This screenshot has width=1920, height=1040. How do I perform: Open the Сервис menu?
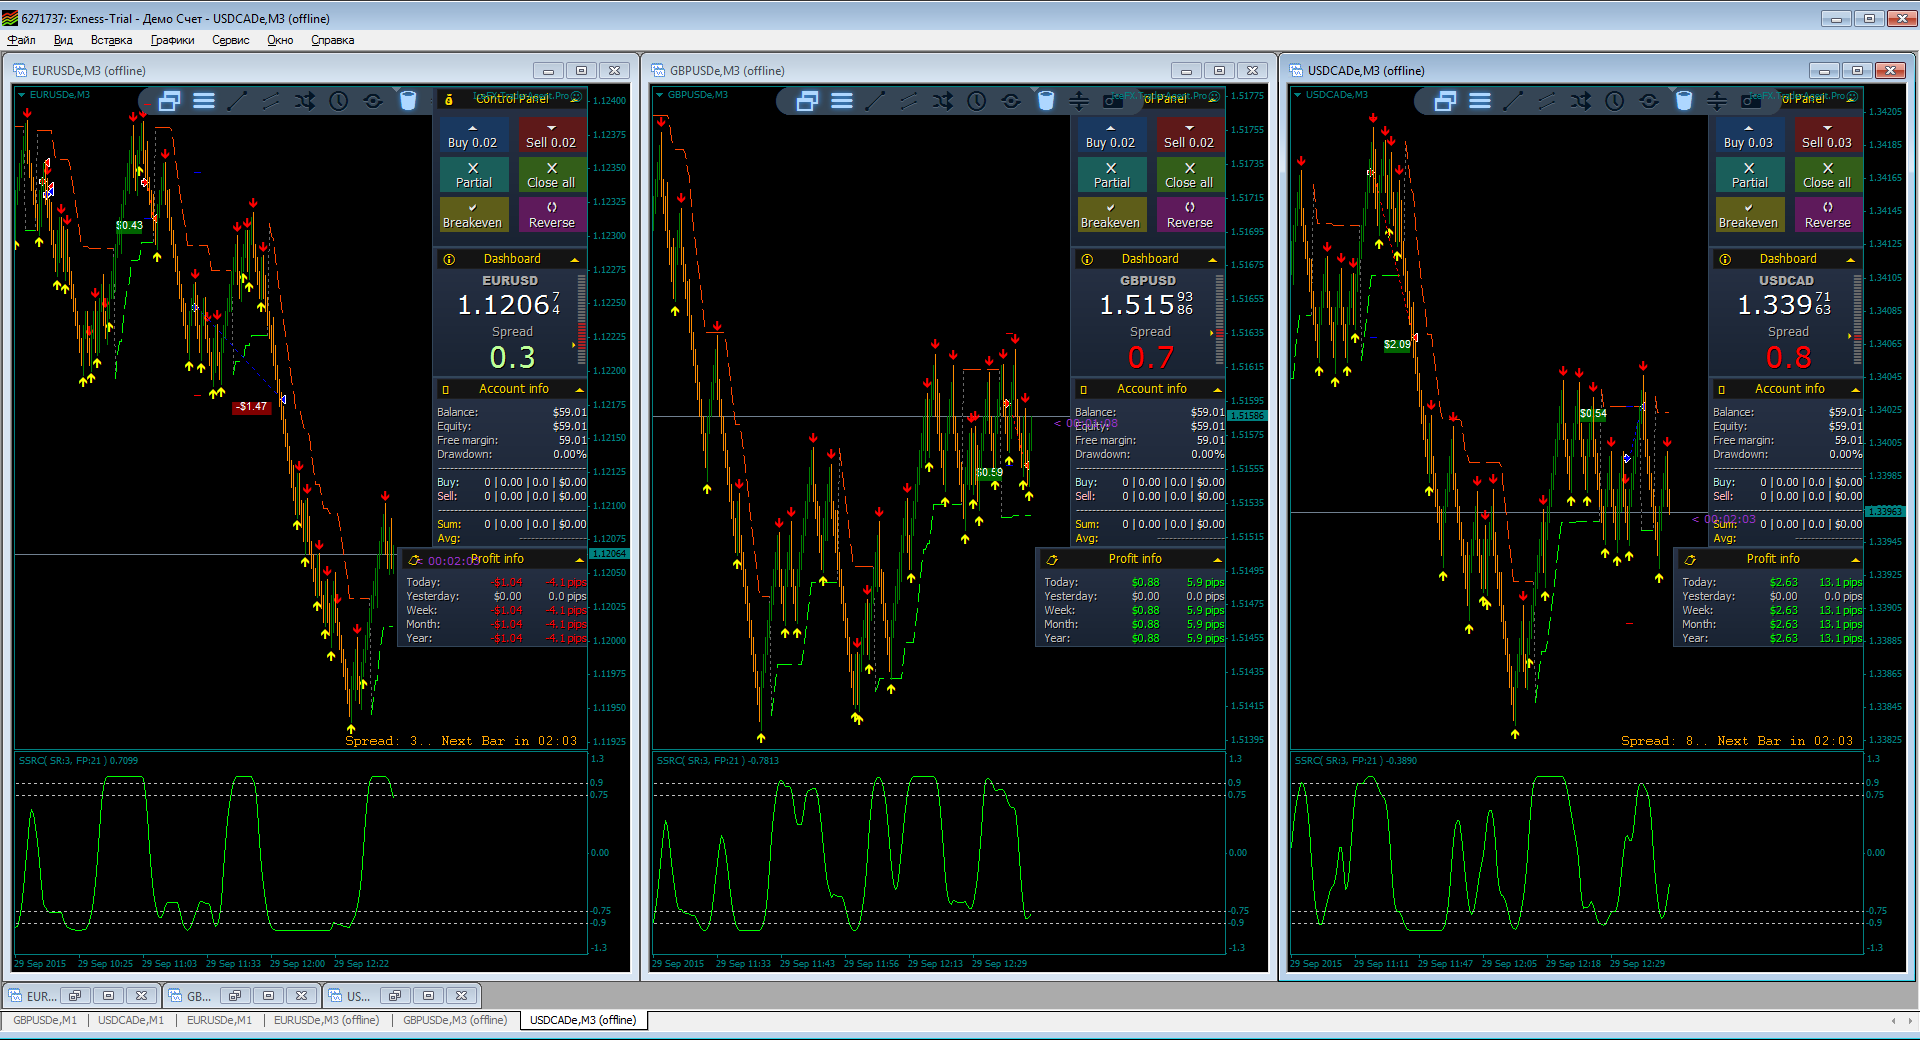[231, 40]
